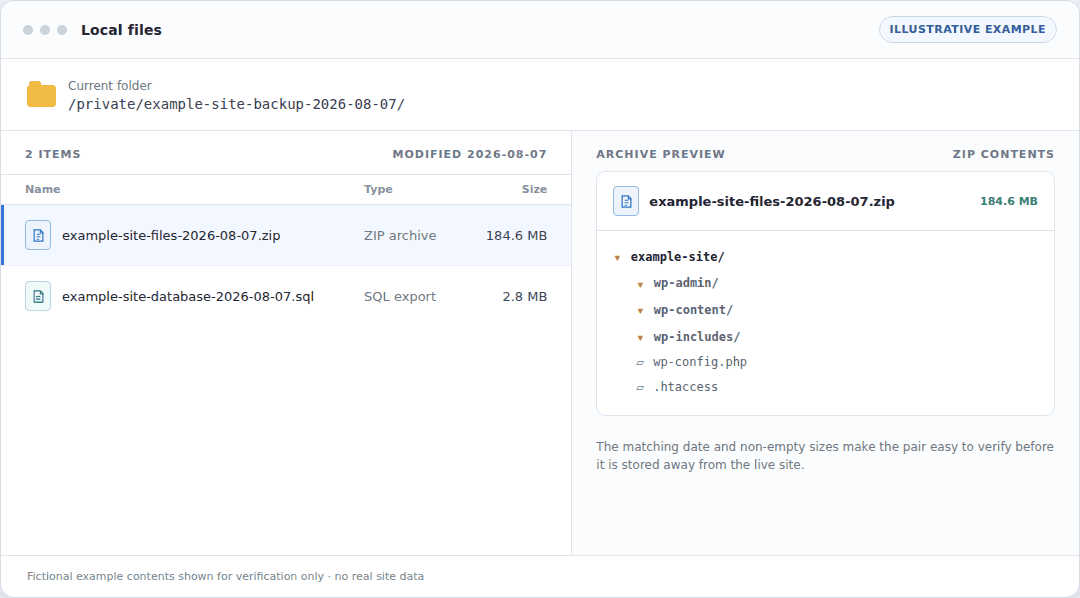Click the zip file icon in file list
This screenshot has height=598, width=1080.
(38, 235)
